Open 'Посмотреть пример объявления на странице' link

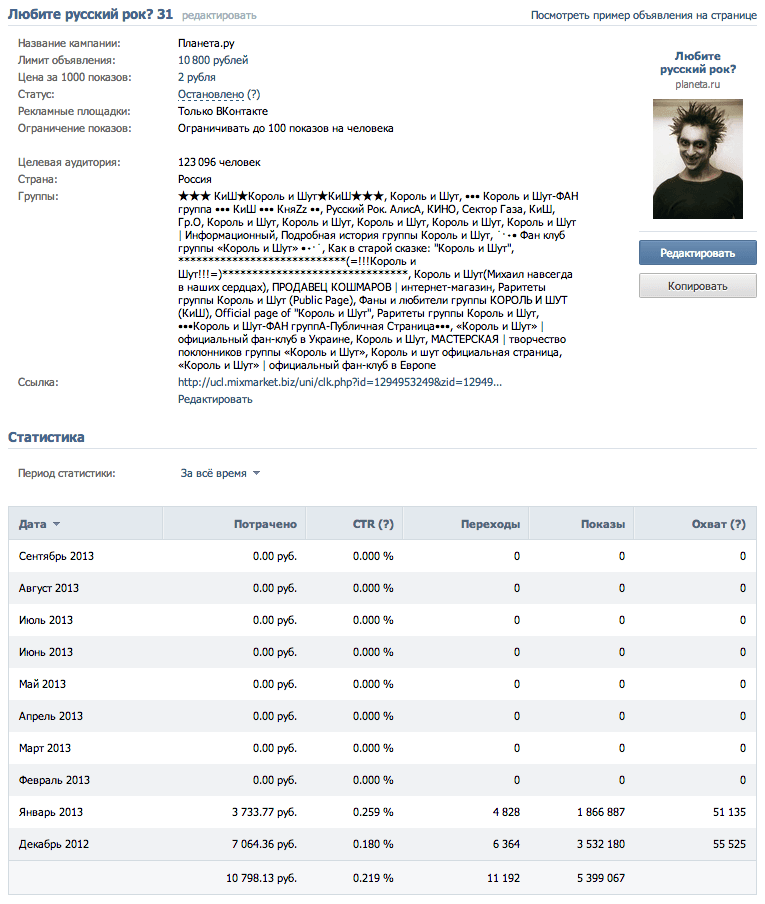click(x=643, y=16)
